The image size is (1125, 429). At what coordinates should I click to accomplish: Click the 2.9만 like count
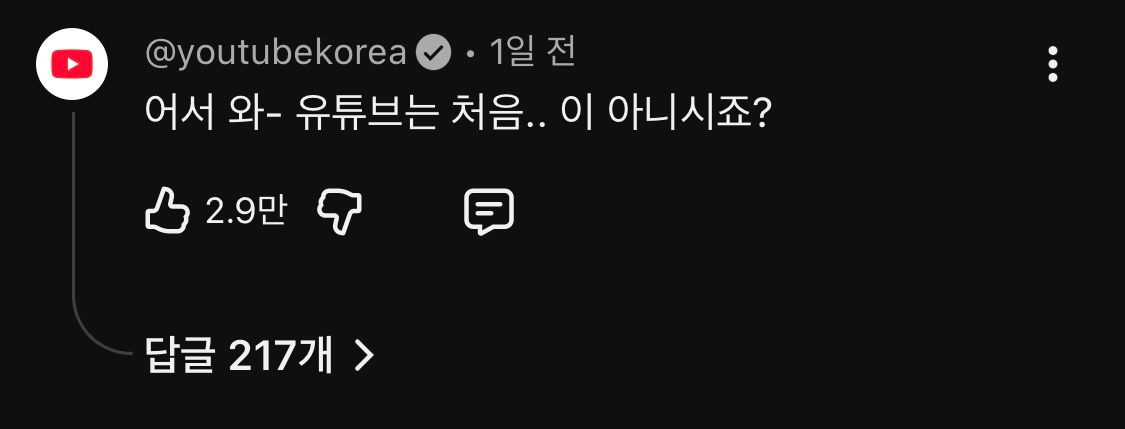246,212
